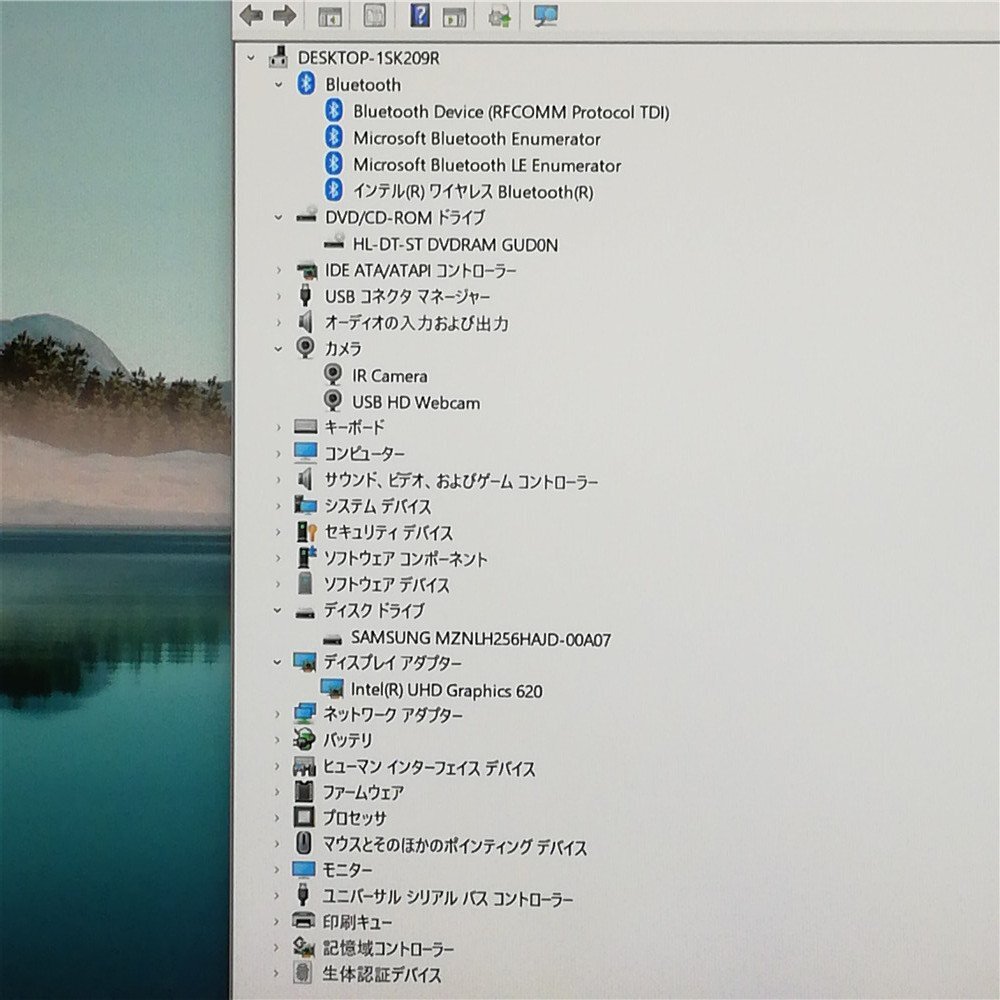Select Intel(R) UHD Graphics 620

coord(446,690)
